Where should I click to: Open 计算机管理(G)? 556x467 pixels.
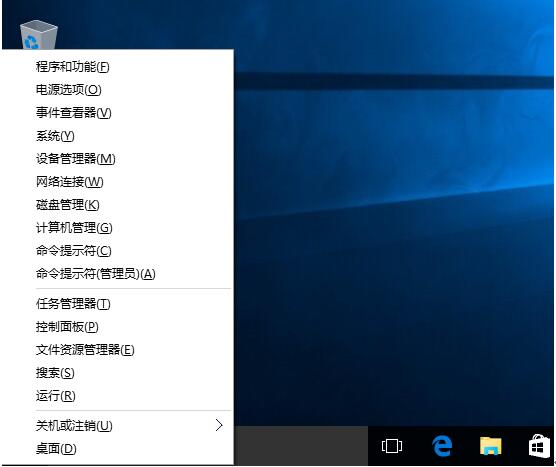tap(117, 228)
